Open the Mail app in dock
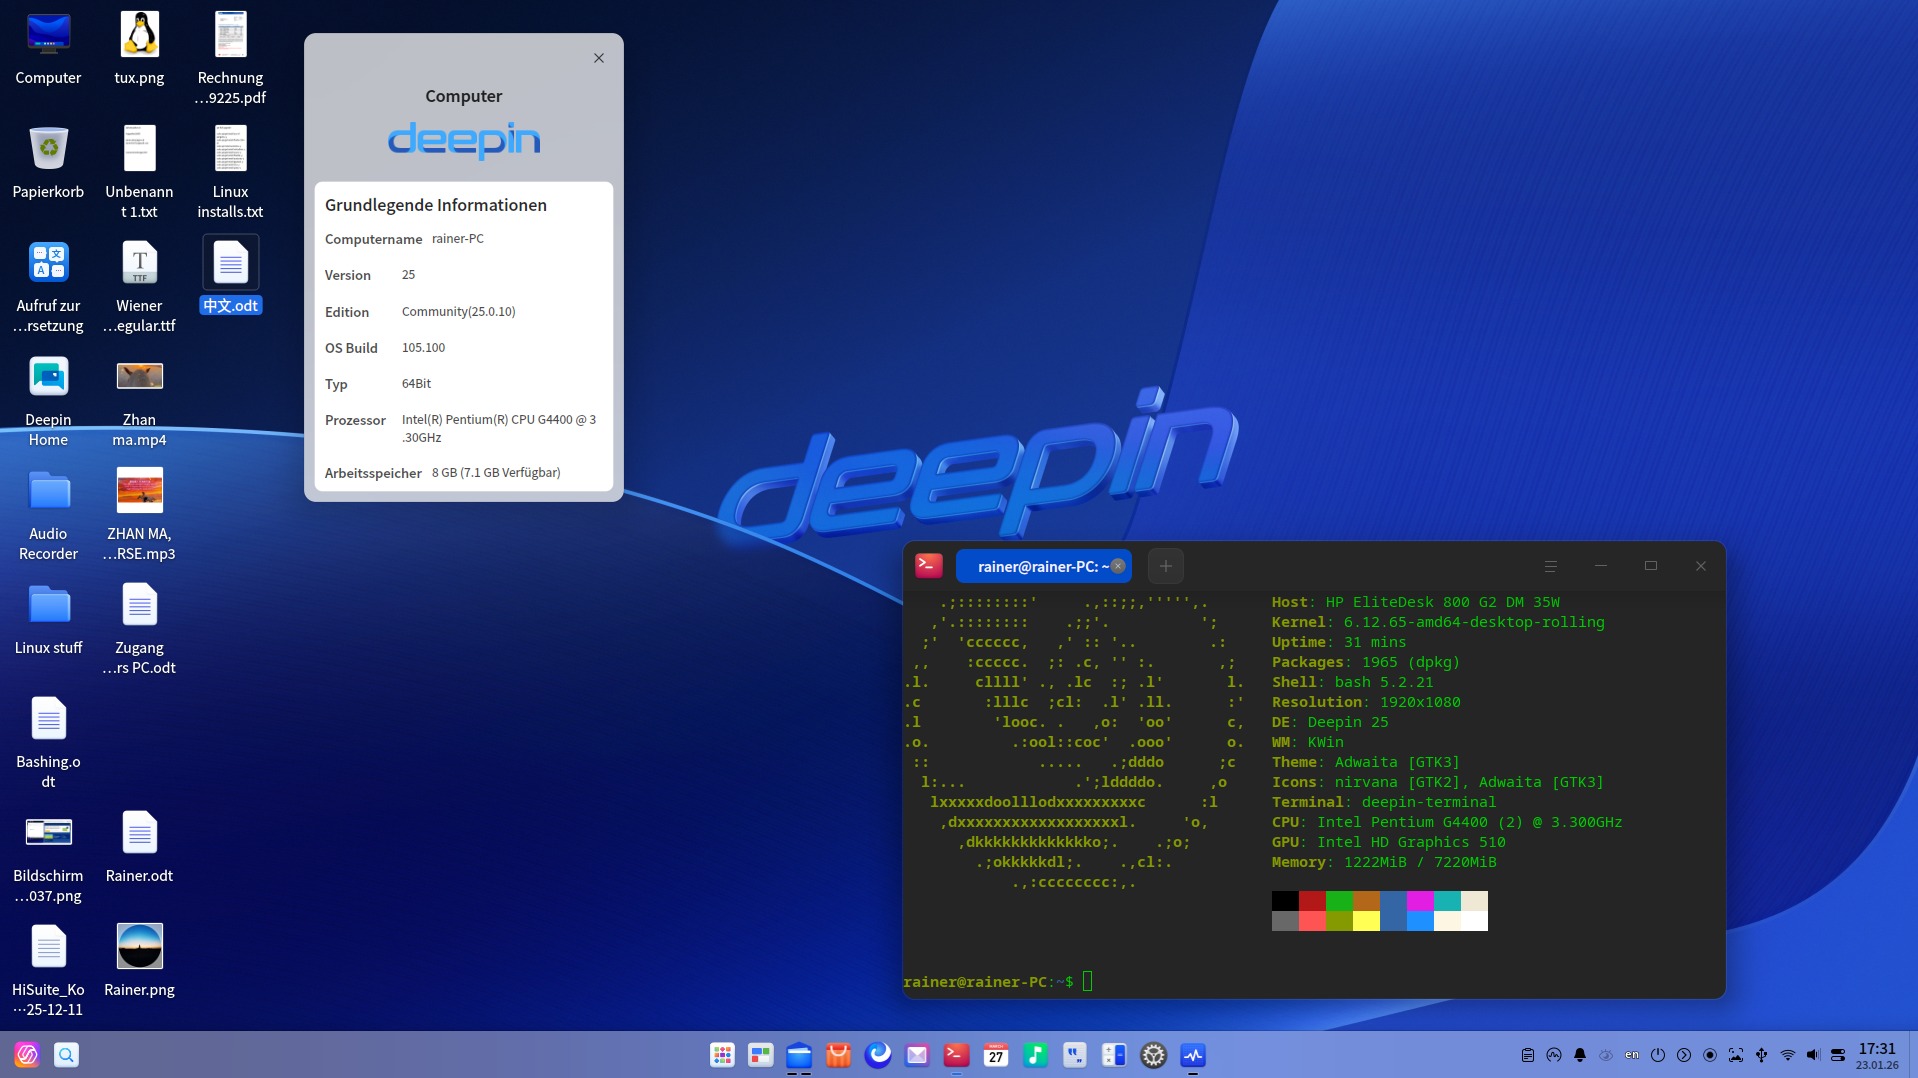 tap(917, 1055)
